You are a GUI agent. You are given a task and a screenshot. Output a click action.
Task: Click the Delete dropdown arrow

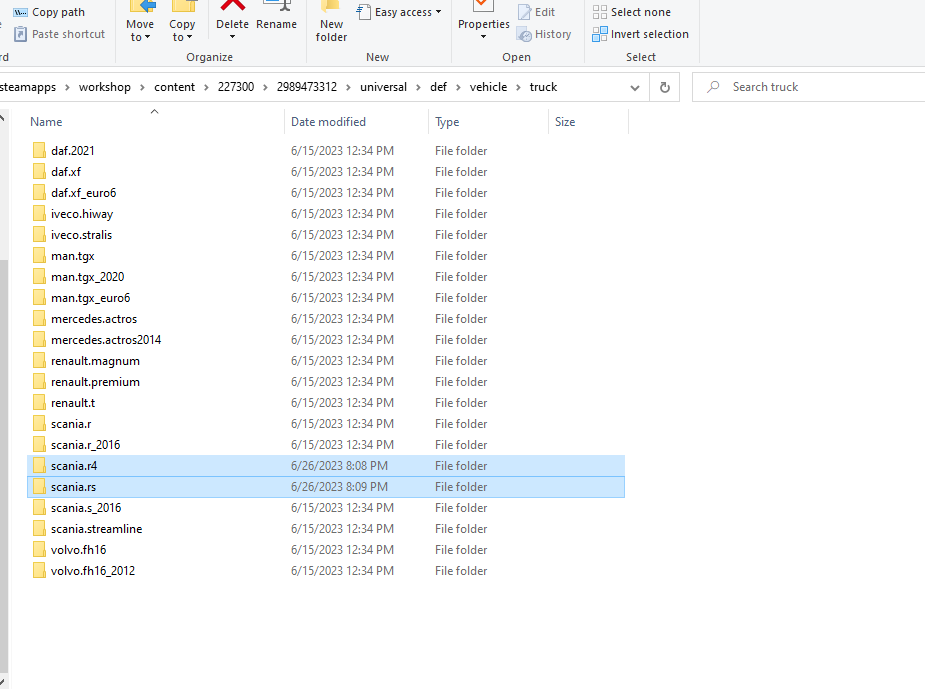(232, 37)
